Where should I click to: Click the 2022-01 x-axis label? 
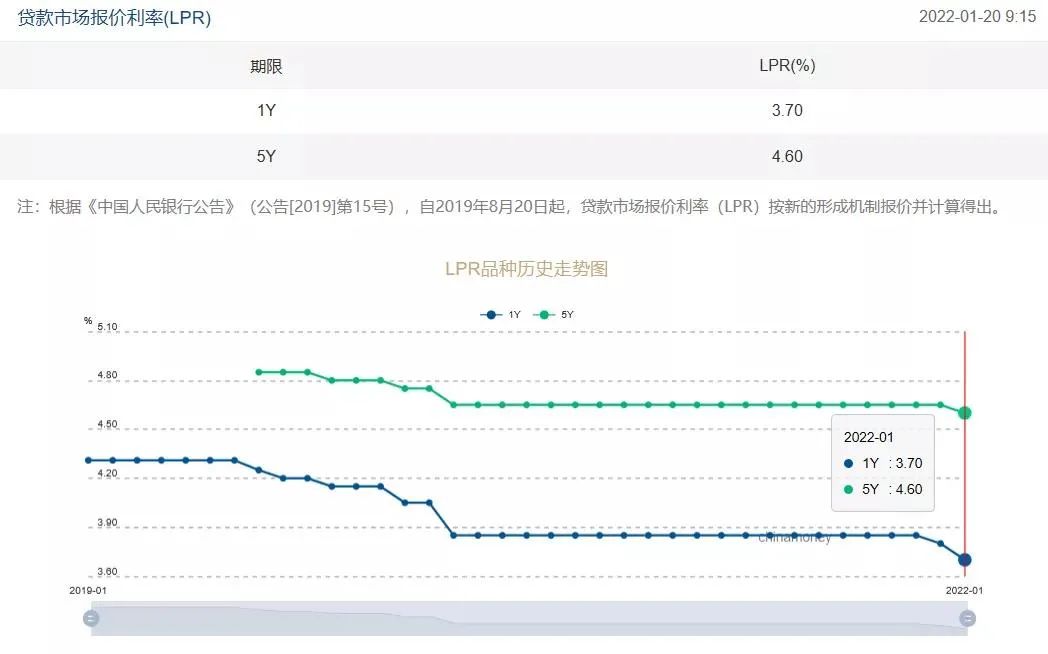(964, 591)
